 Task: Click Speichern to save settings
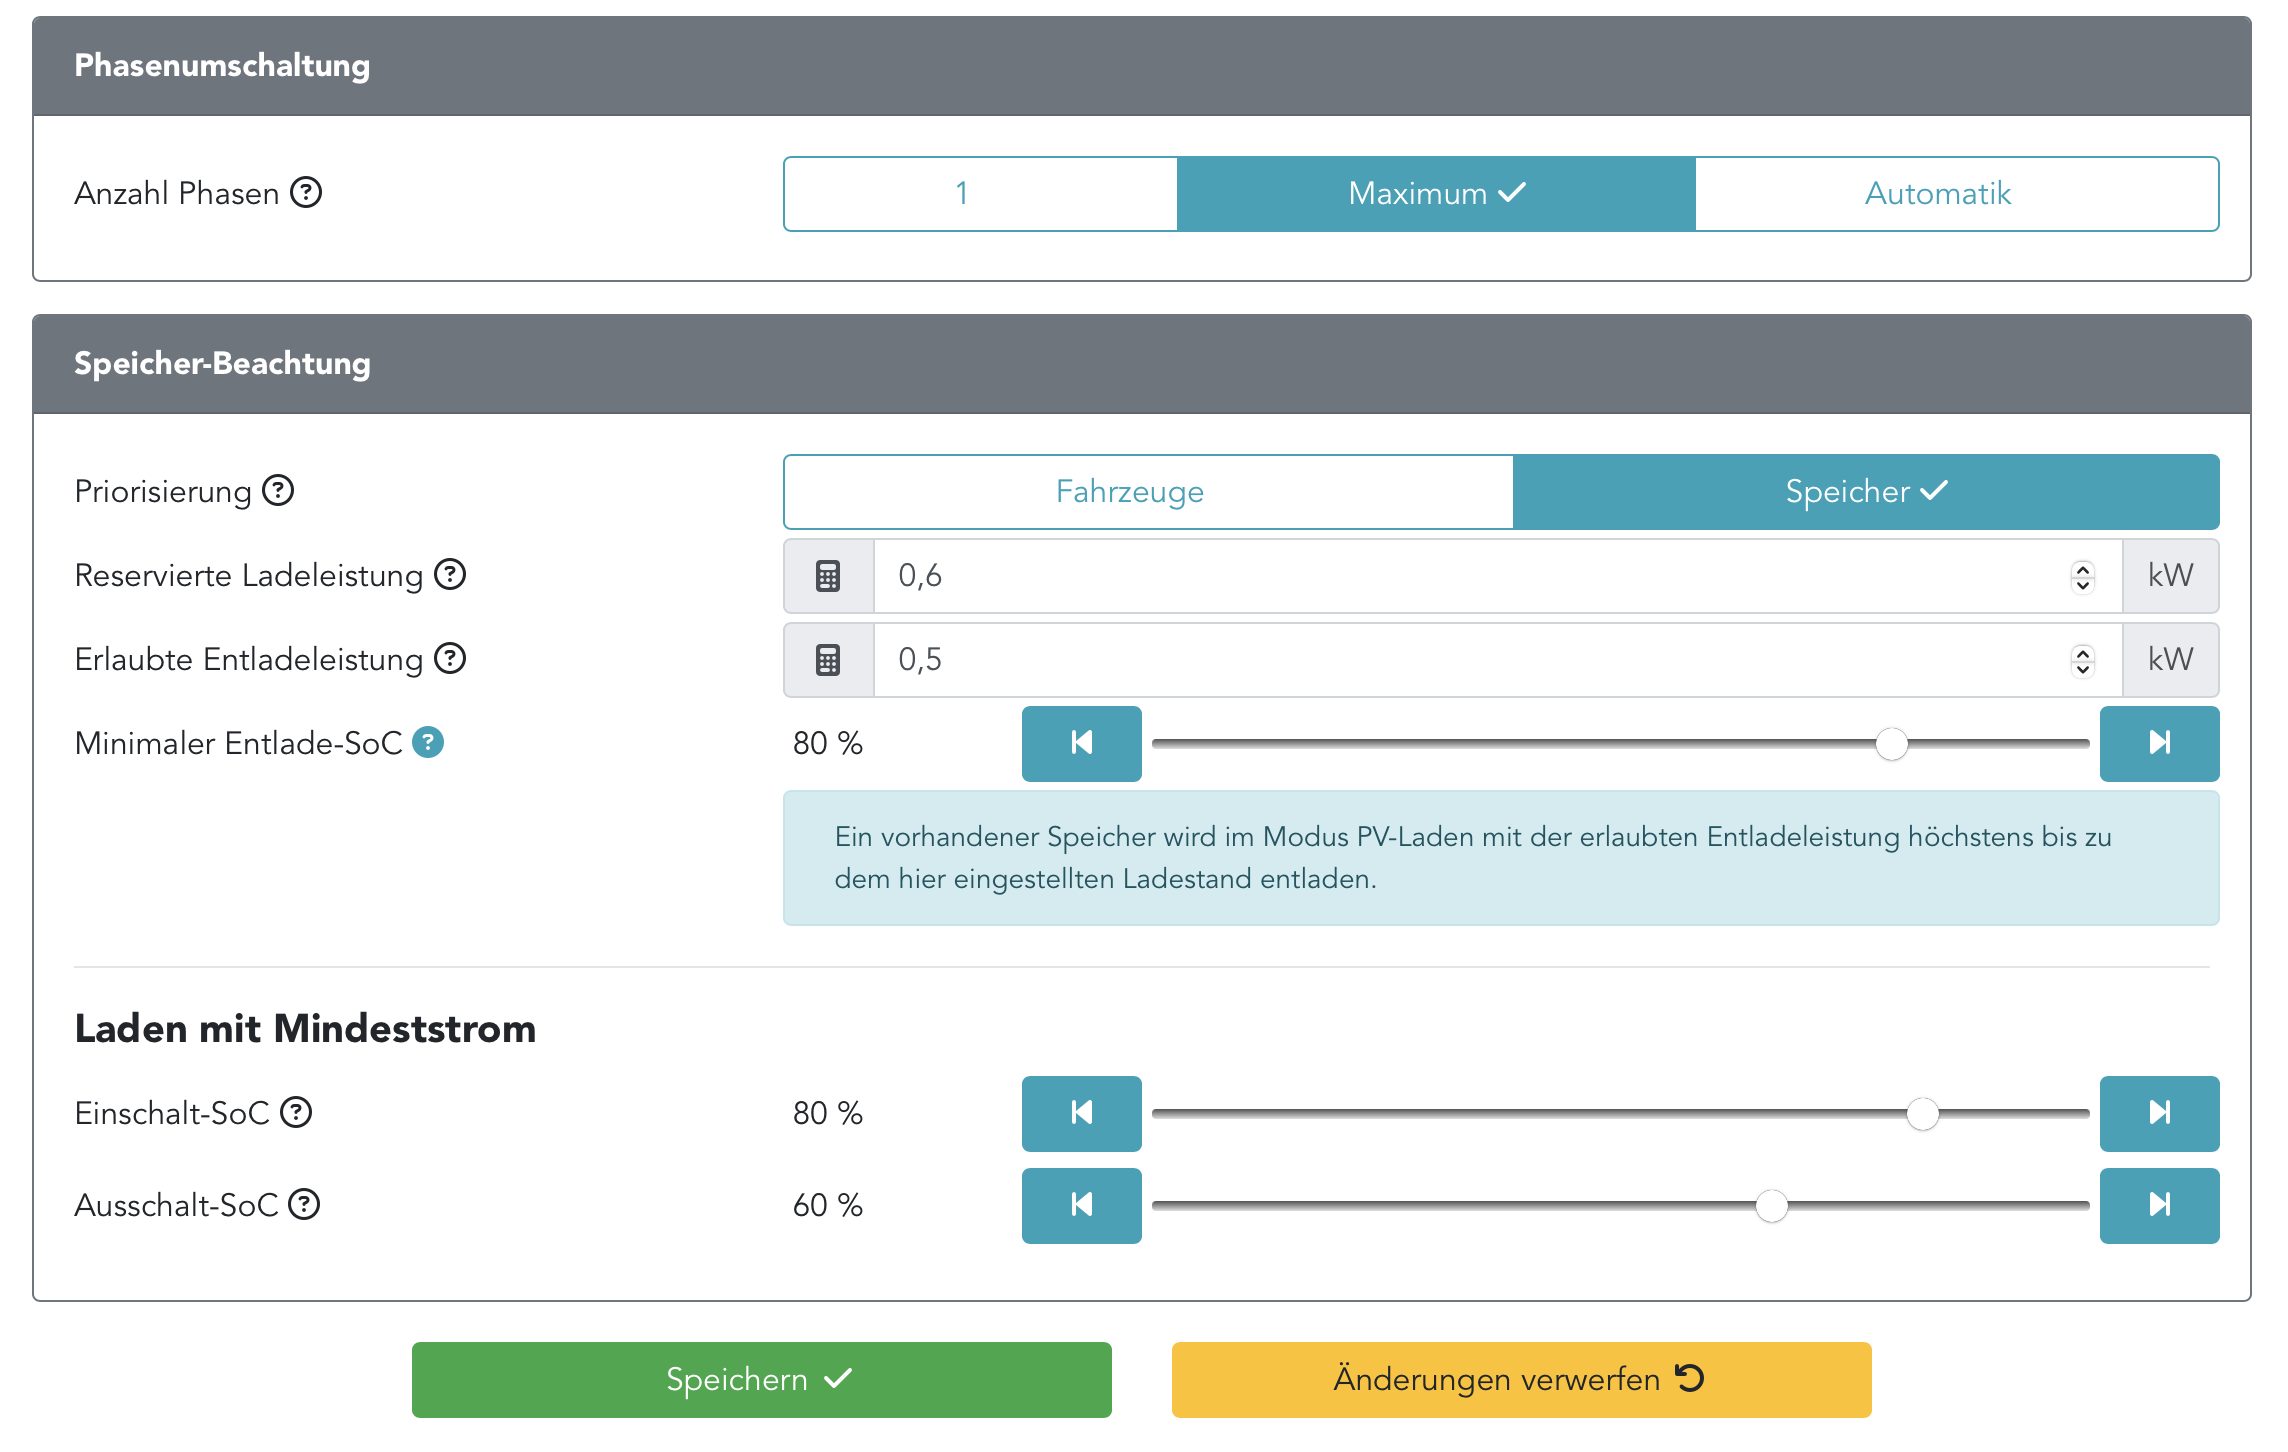click(x=762, y=1380)
